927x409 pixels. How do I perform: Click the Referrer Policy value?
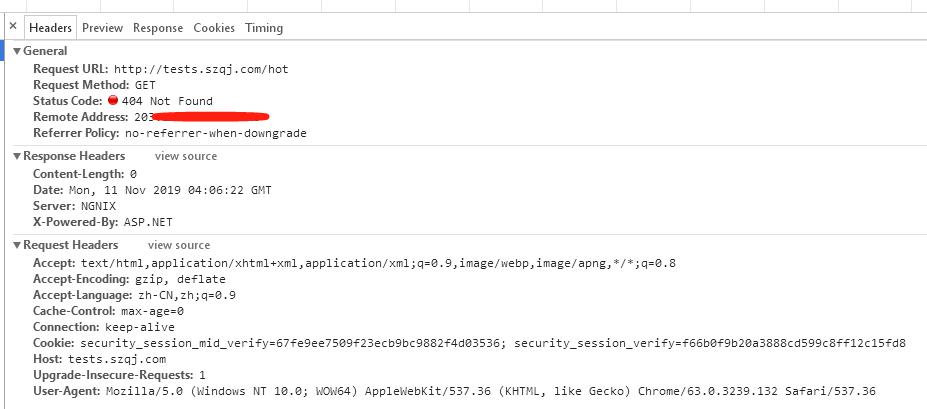(x=216, y=133)
